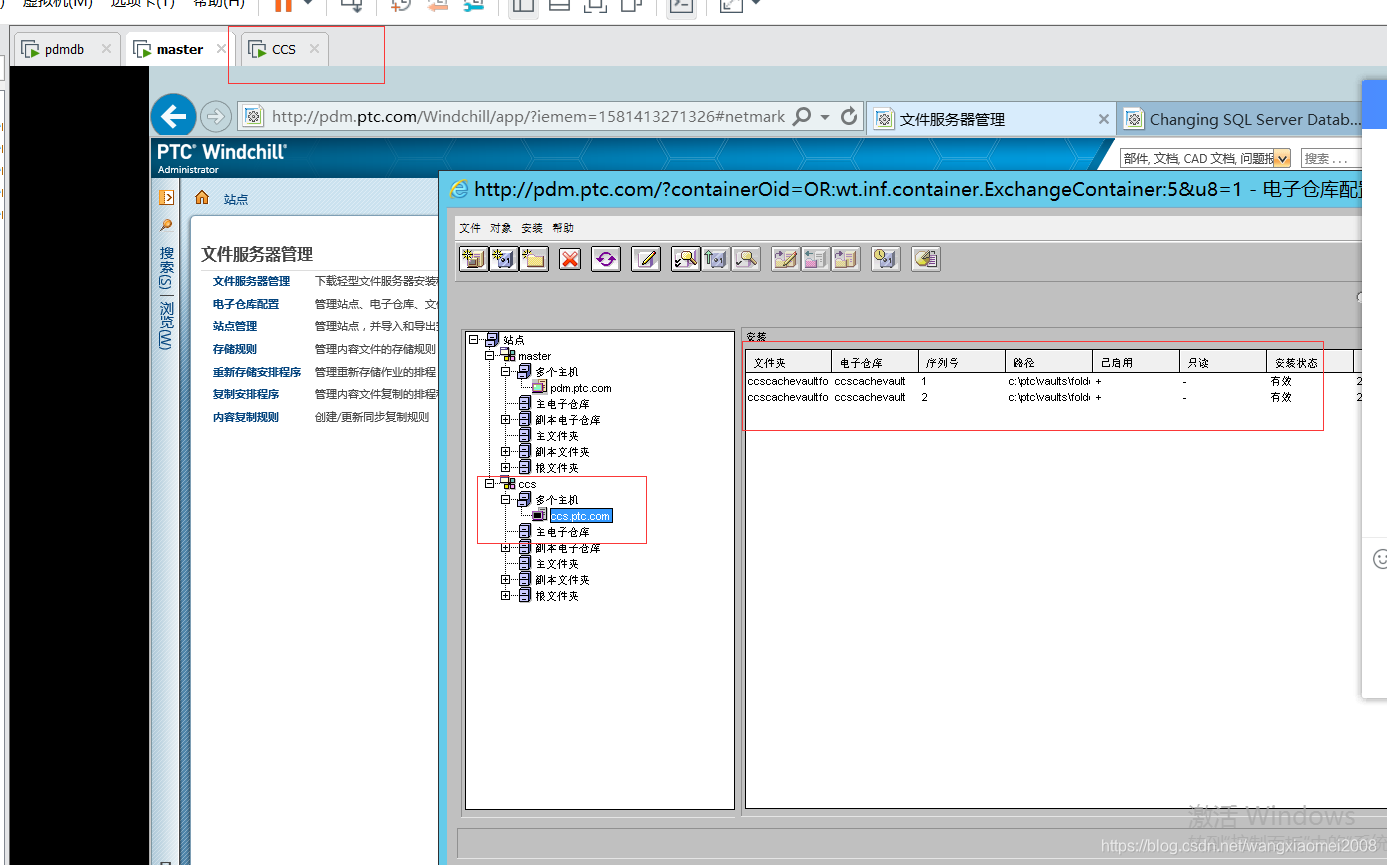Select pdm.ptc.com host in tree
The width and height of the screenshot is (1387, 865).
[x=580, y=388]
